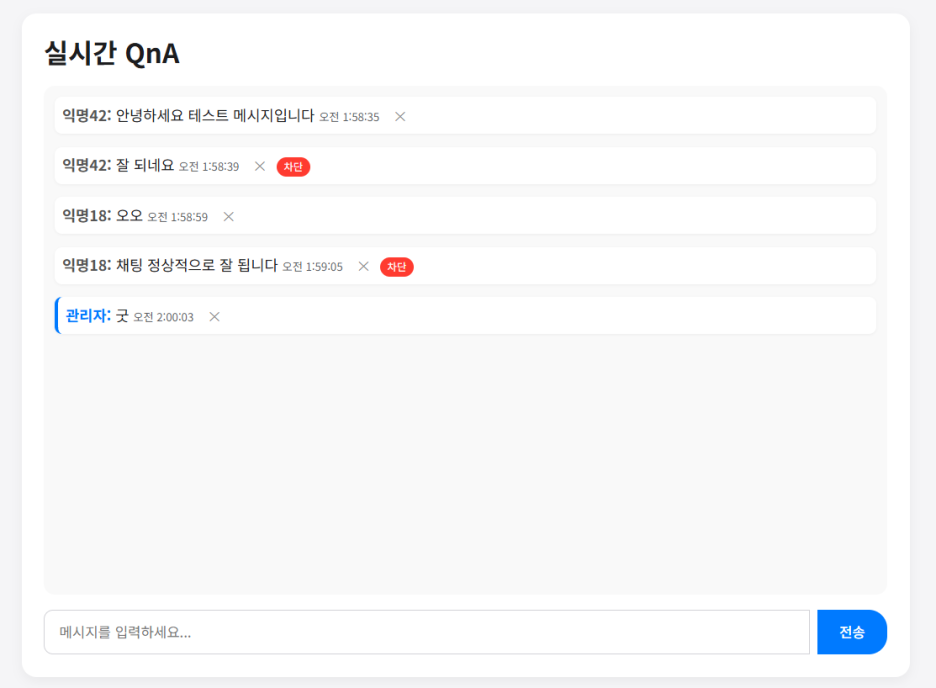This screenshot has width=936, height=688.
Task: Click the timestamp 오전 1:58:59
Action: coord(178,217)
